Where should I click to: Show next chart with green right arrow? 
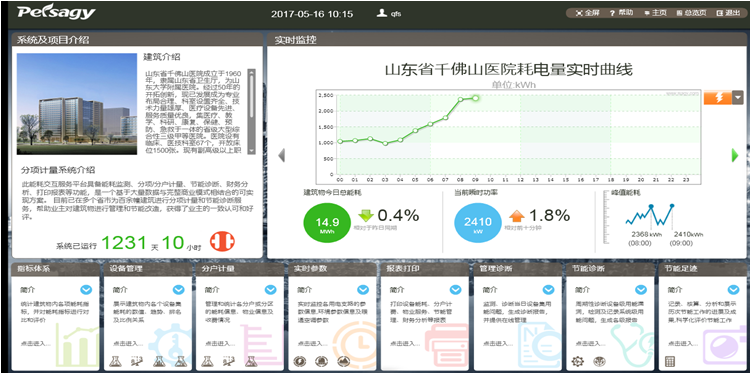point(735,155)
